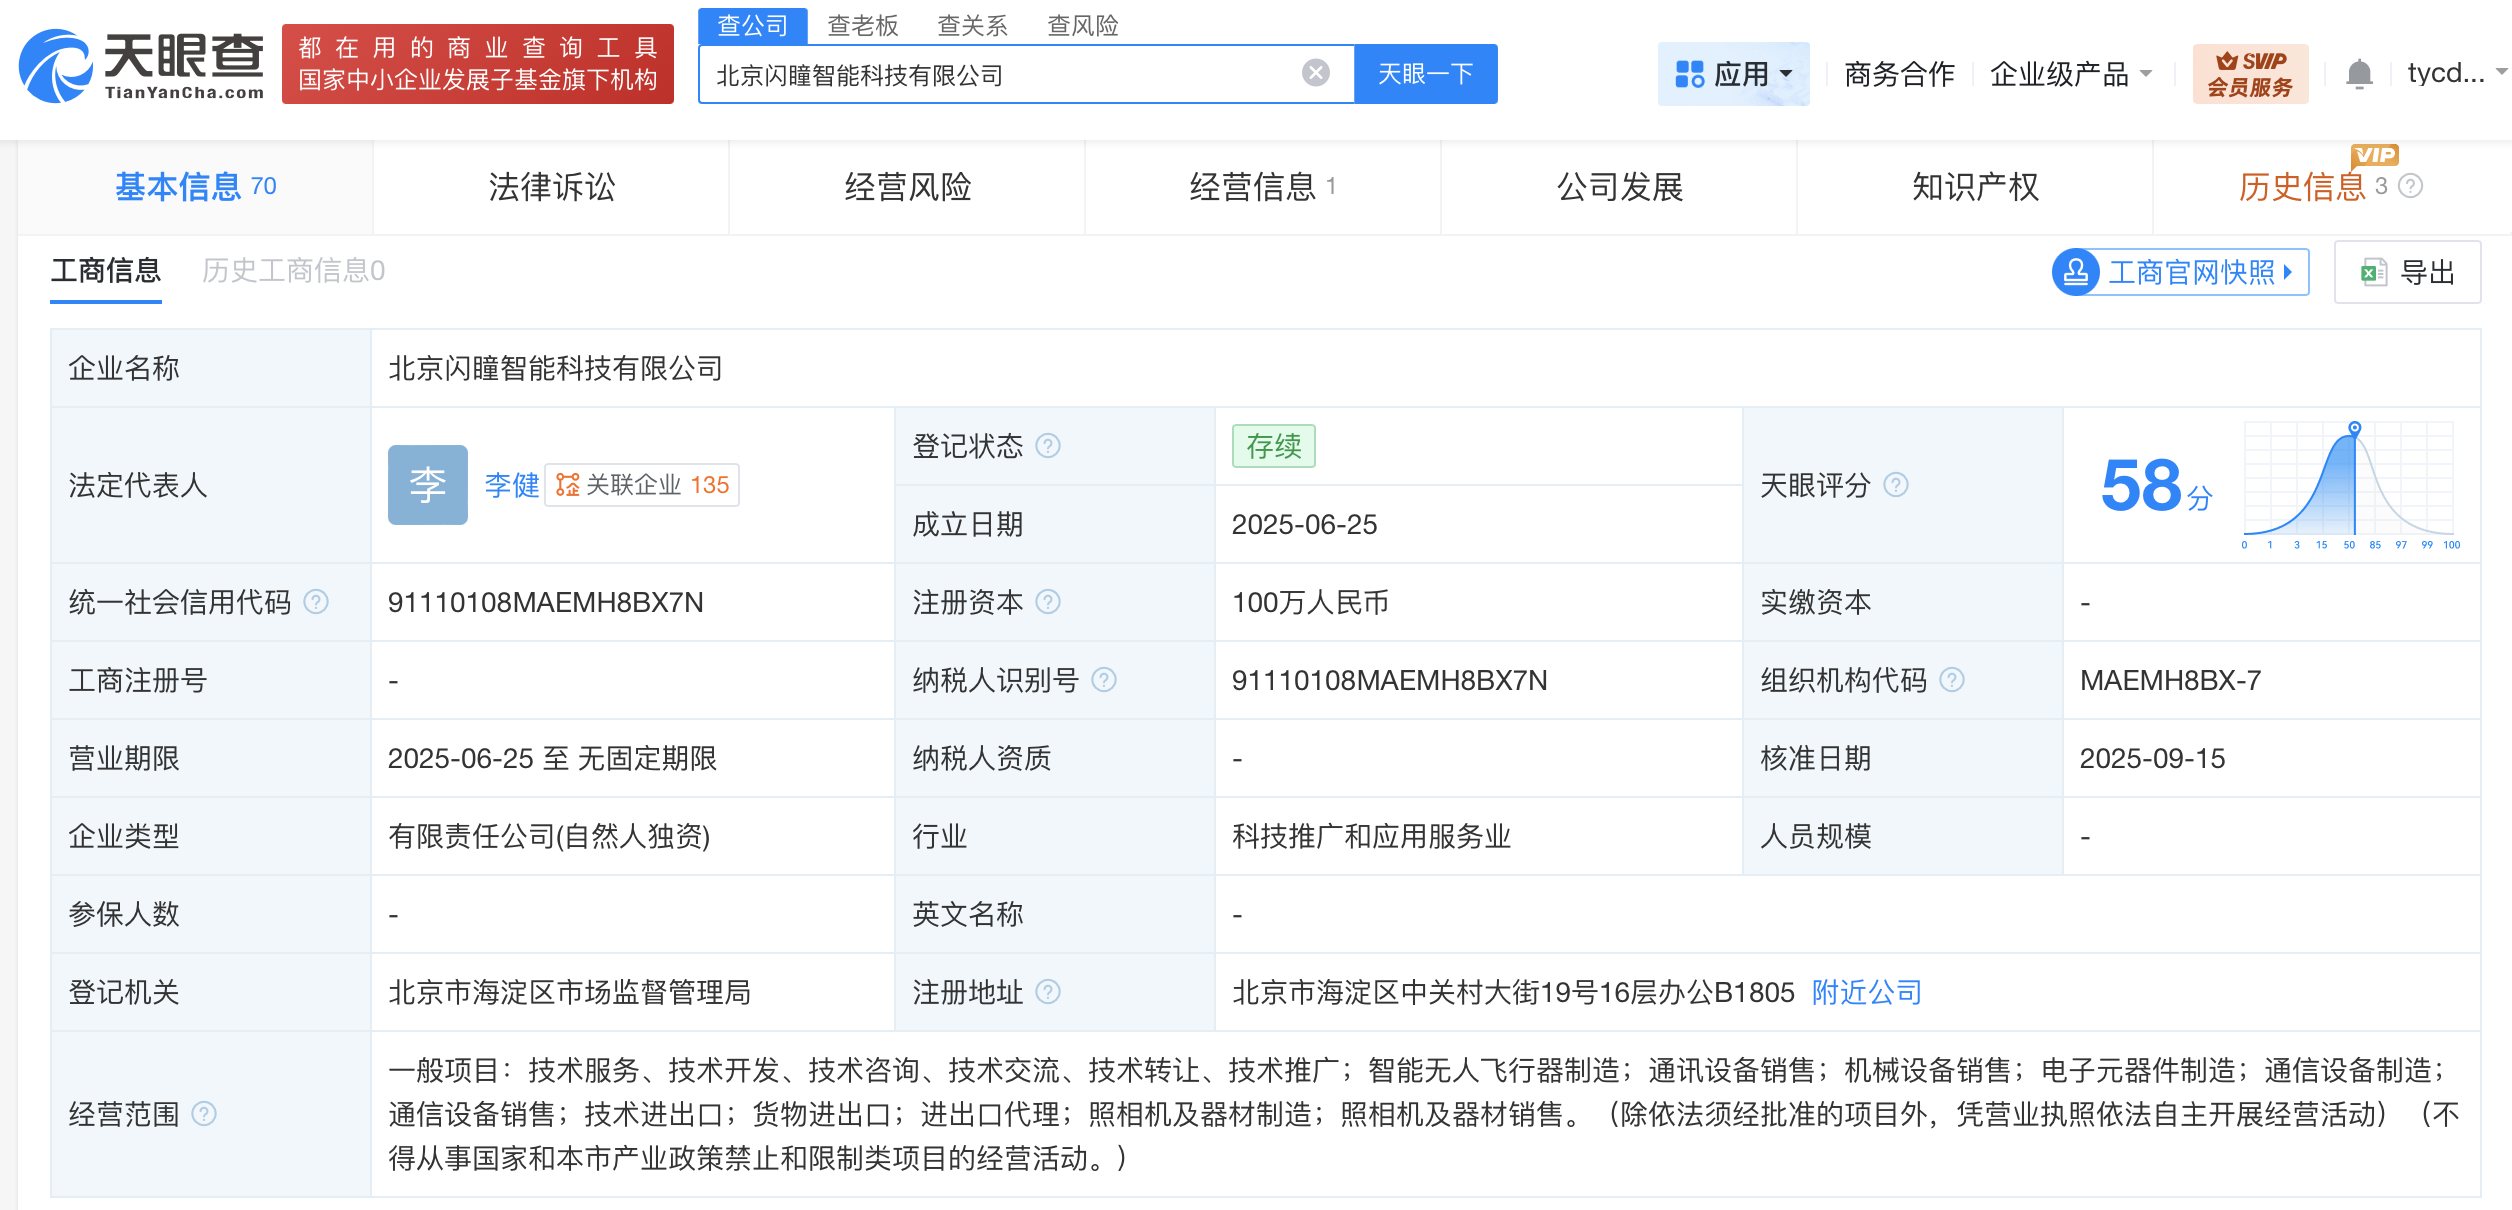Click the help icon next to 历史信息

(x=2411, y=187)
